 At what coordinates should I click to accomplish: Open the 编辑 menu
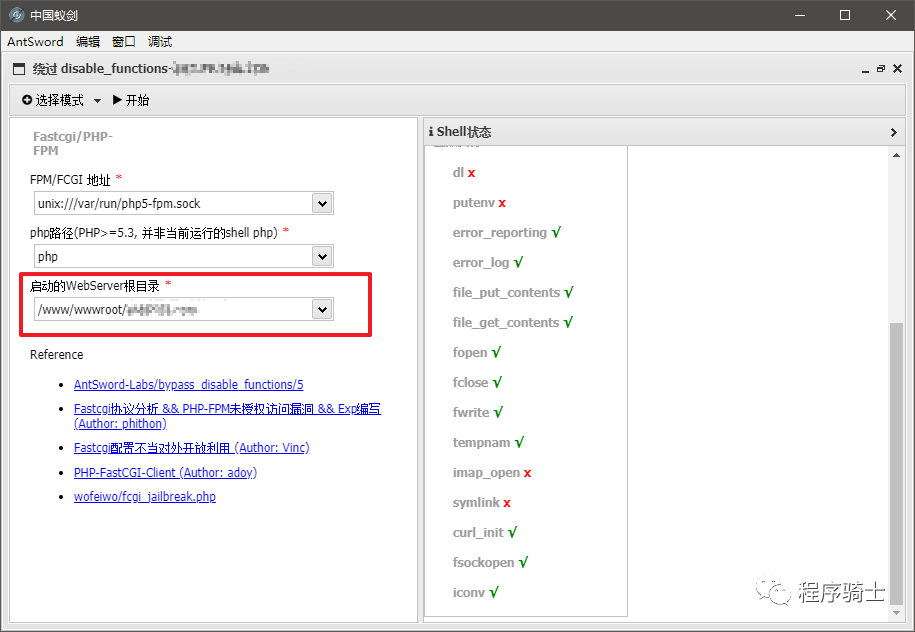coord(88,41)
